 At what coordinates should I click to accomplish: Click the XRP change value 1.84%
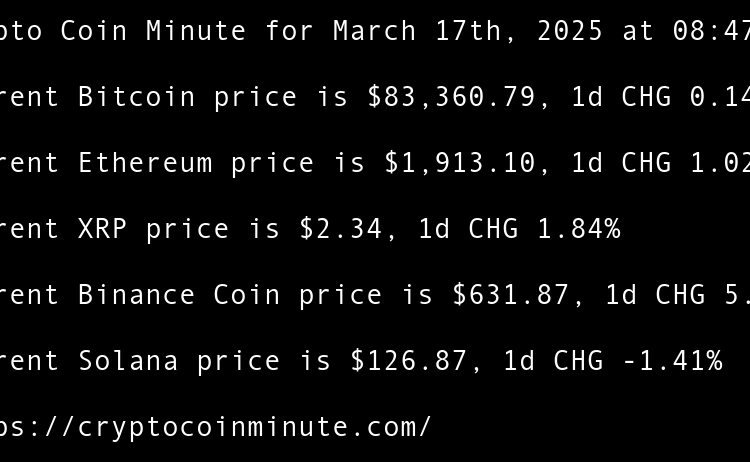point(579,229)
